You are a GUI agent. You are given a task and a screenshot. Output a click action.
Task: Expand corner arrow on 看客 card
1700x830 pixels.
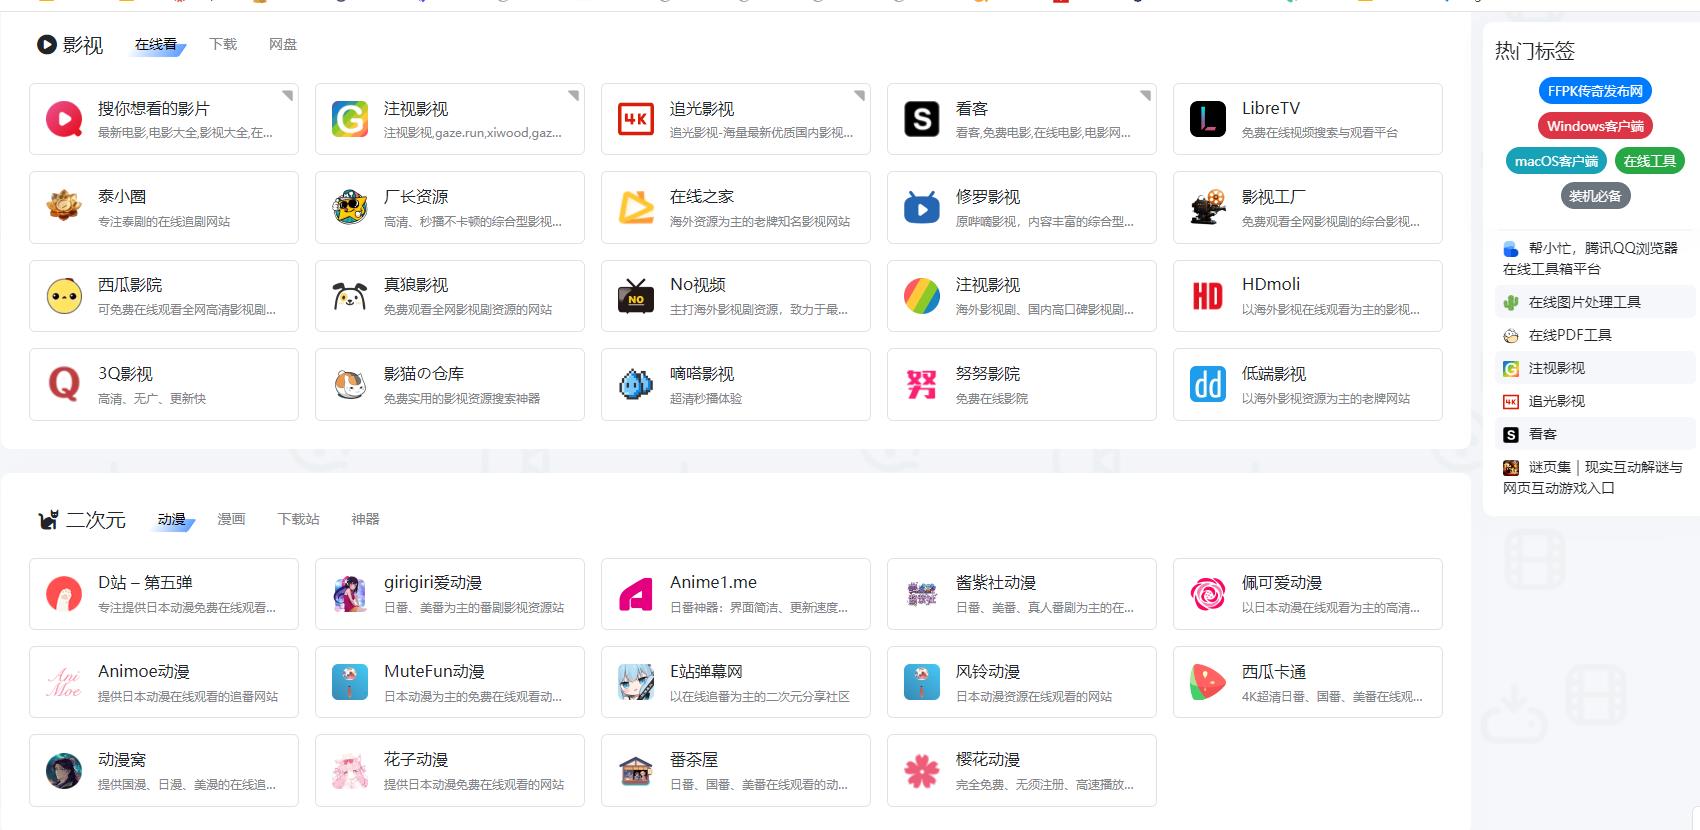(1146, 95)
